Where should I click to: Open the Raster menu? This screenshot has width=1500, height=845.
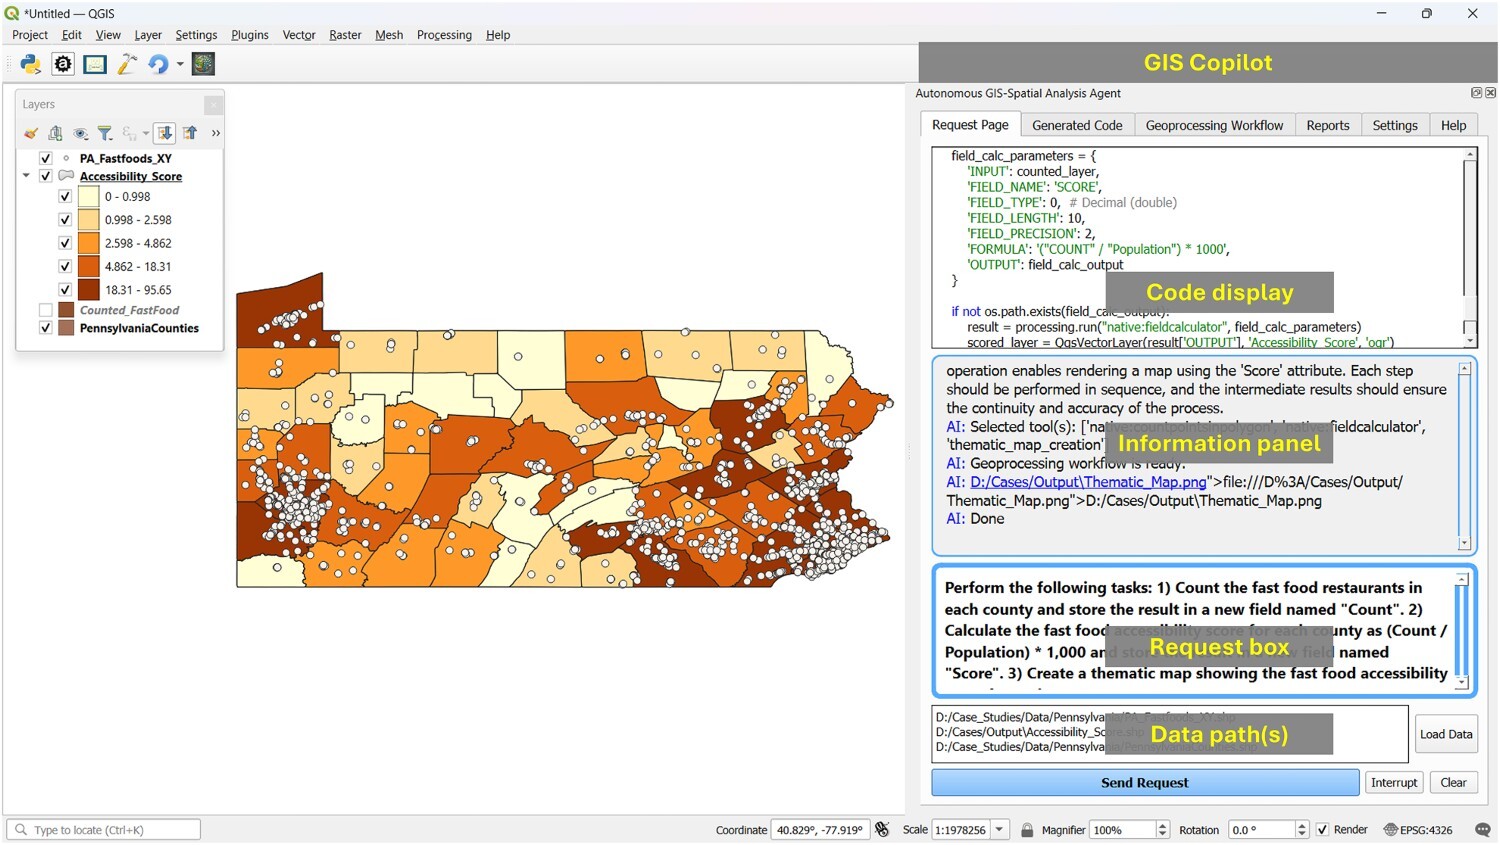pos(345,35)
